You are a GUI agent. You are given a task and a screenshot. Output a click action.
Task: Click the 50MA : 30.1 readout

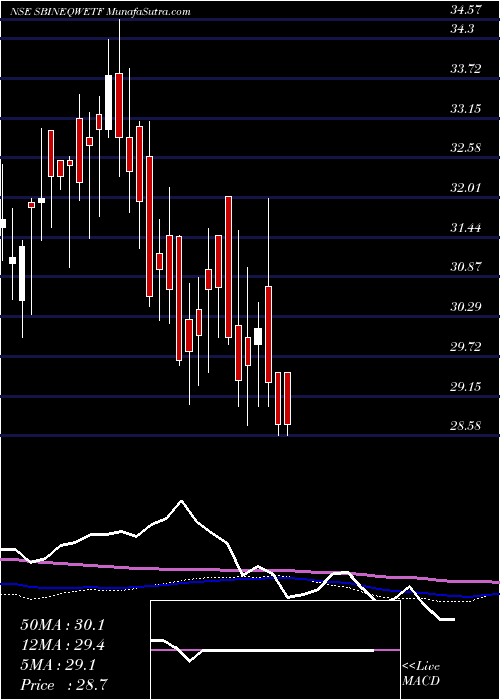coord(62,625)
